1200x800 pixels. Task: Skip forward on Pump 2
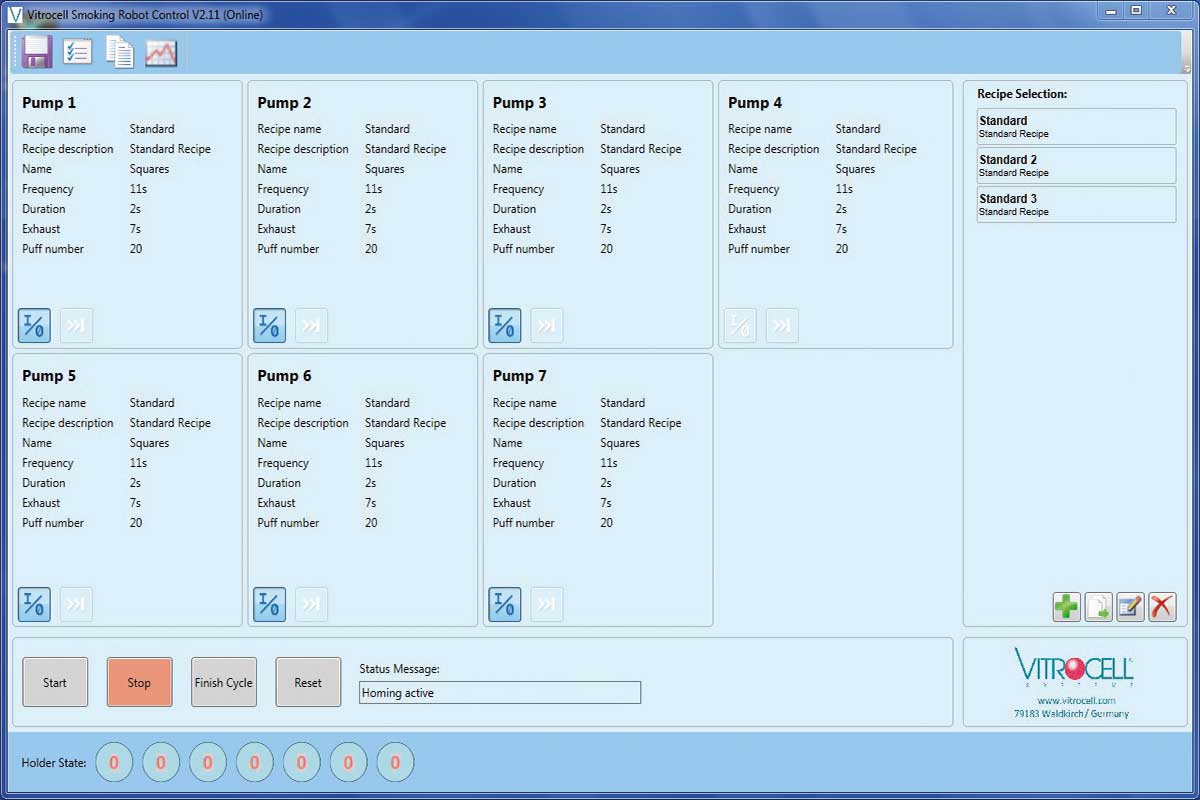tap(311, 326)
